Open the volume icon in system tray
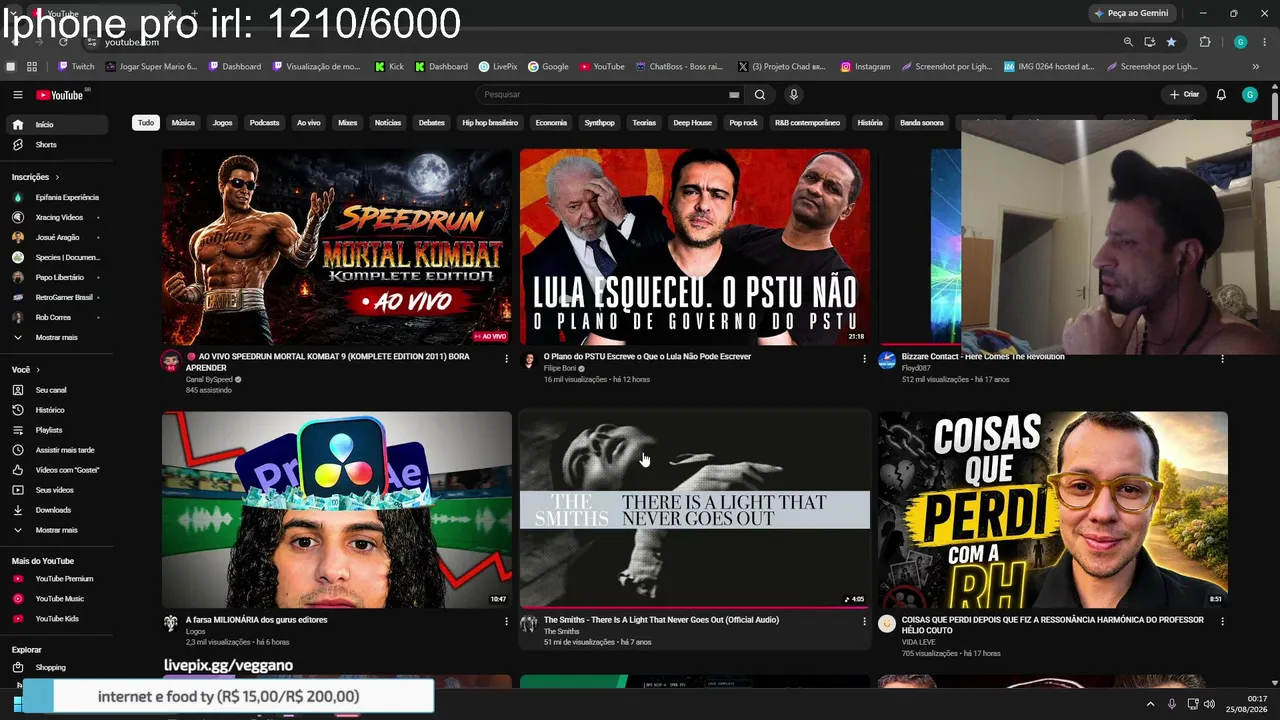1280x720 pixels. click(x=1209, y=704)
